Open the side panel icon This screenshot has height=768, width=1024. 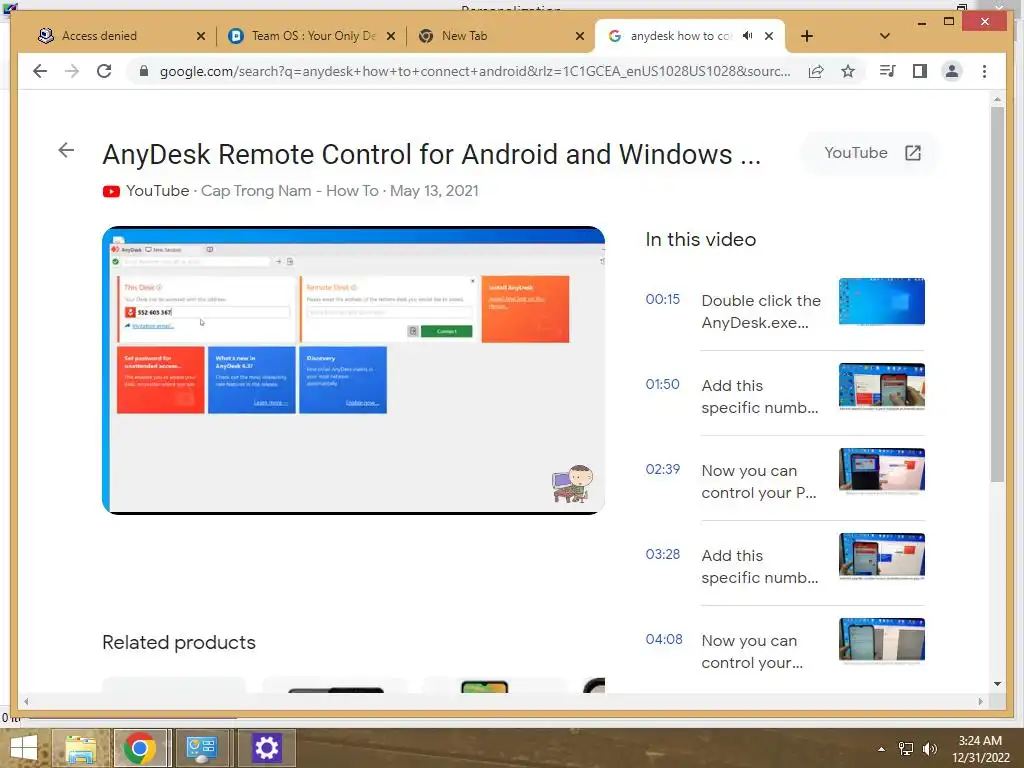pos(920,71)
